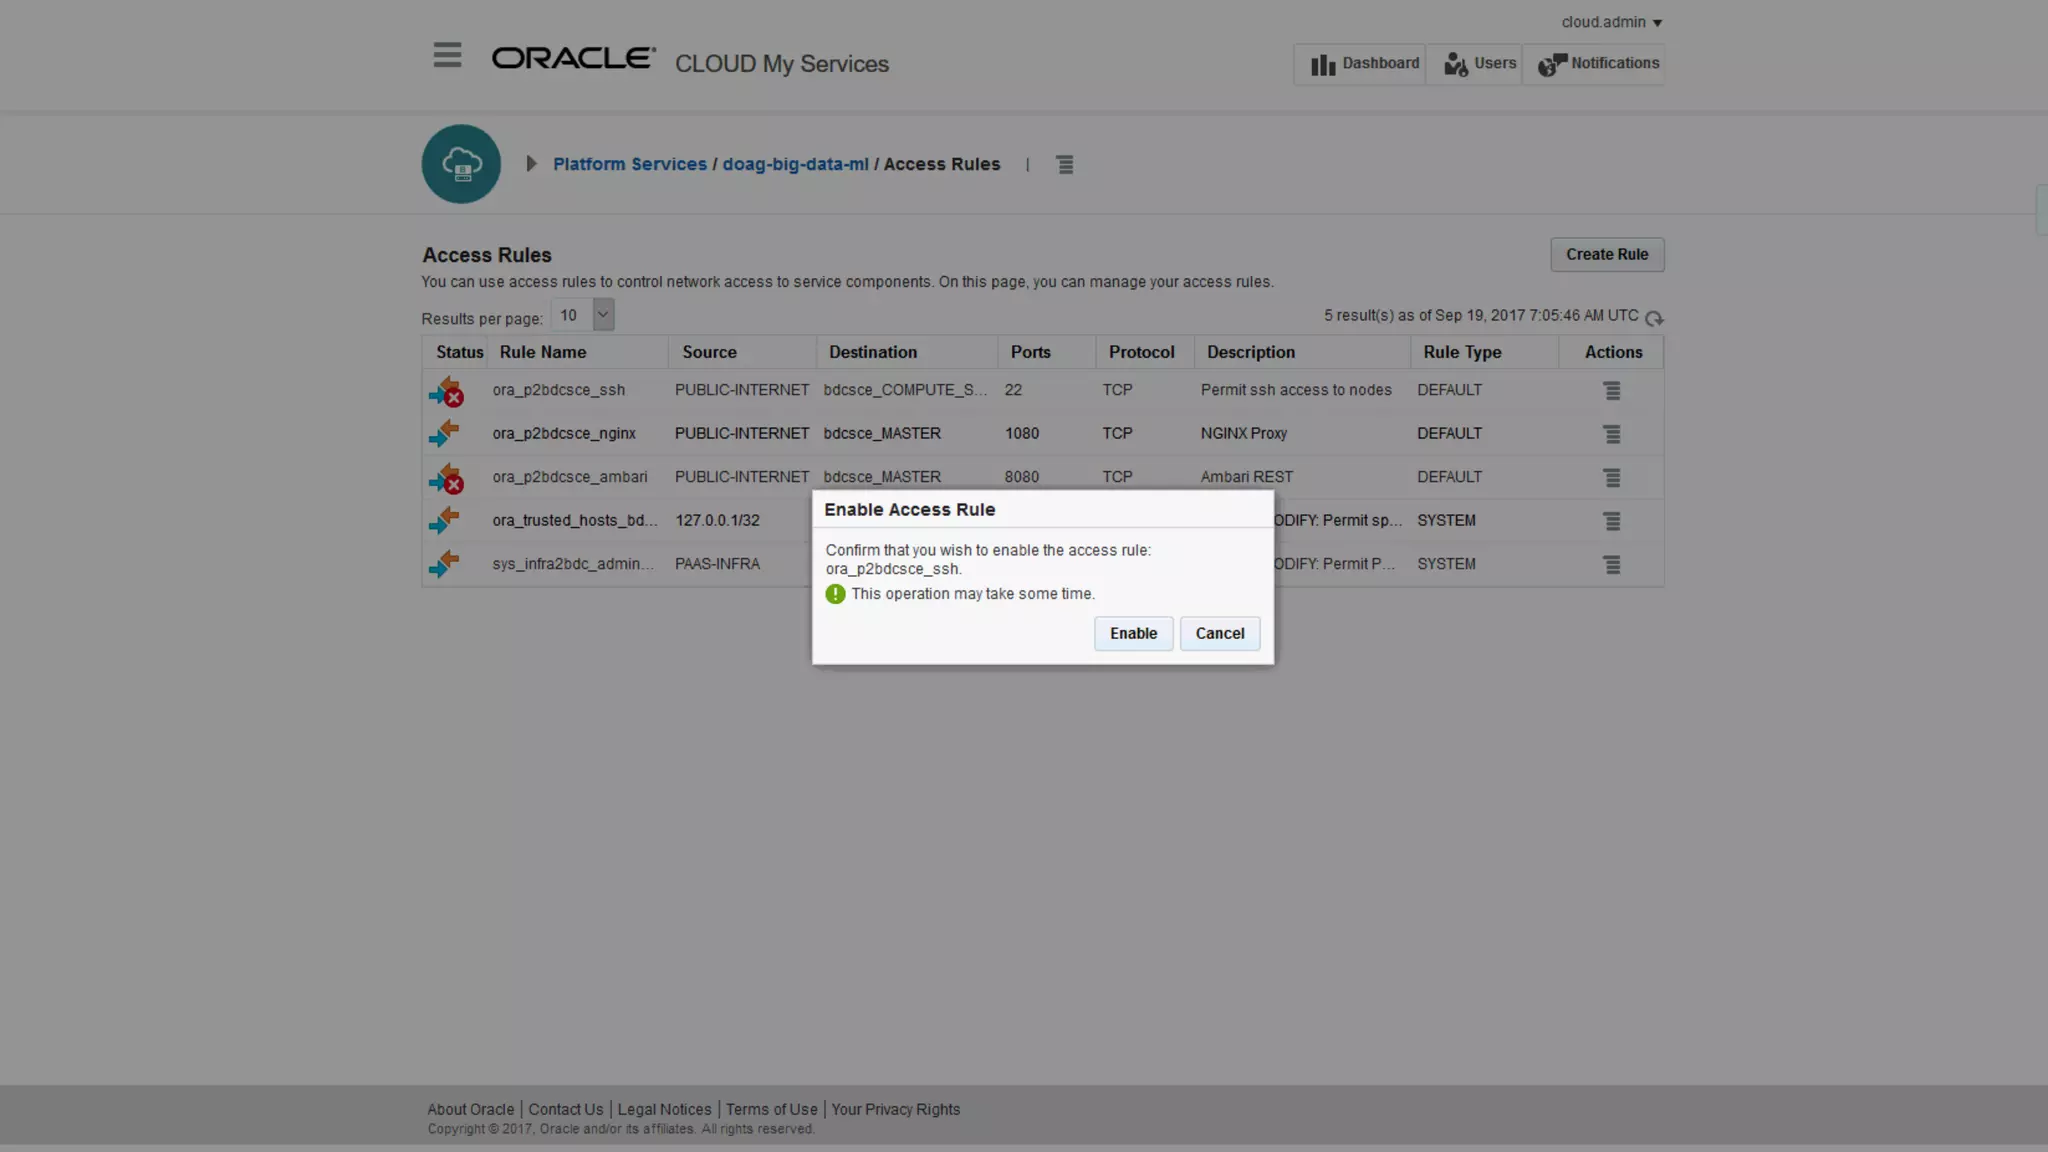Screen dimensions: 2048x1152
Task: Cancel the Enable Access Rule dialog
Action: click(x=1219, y=634)
